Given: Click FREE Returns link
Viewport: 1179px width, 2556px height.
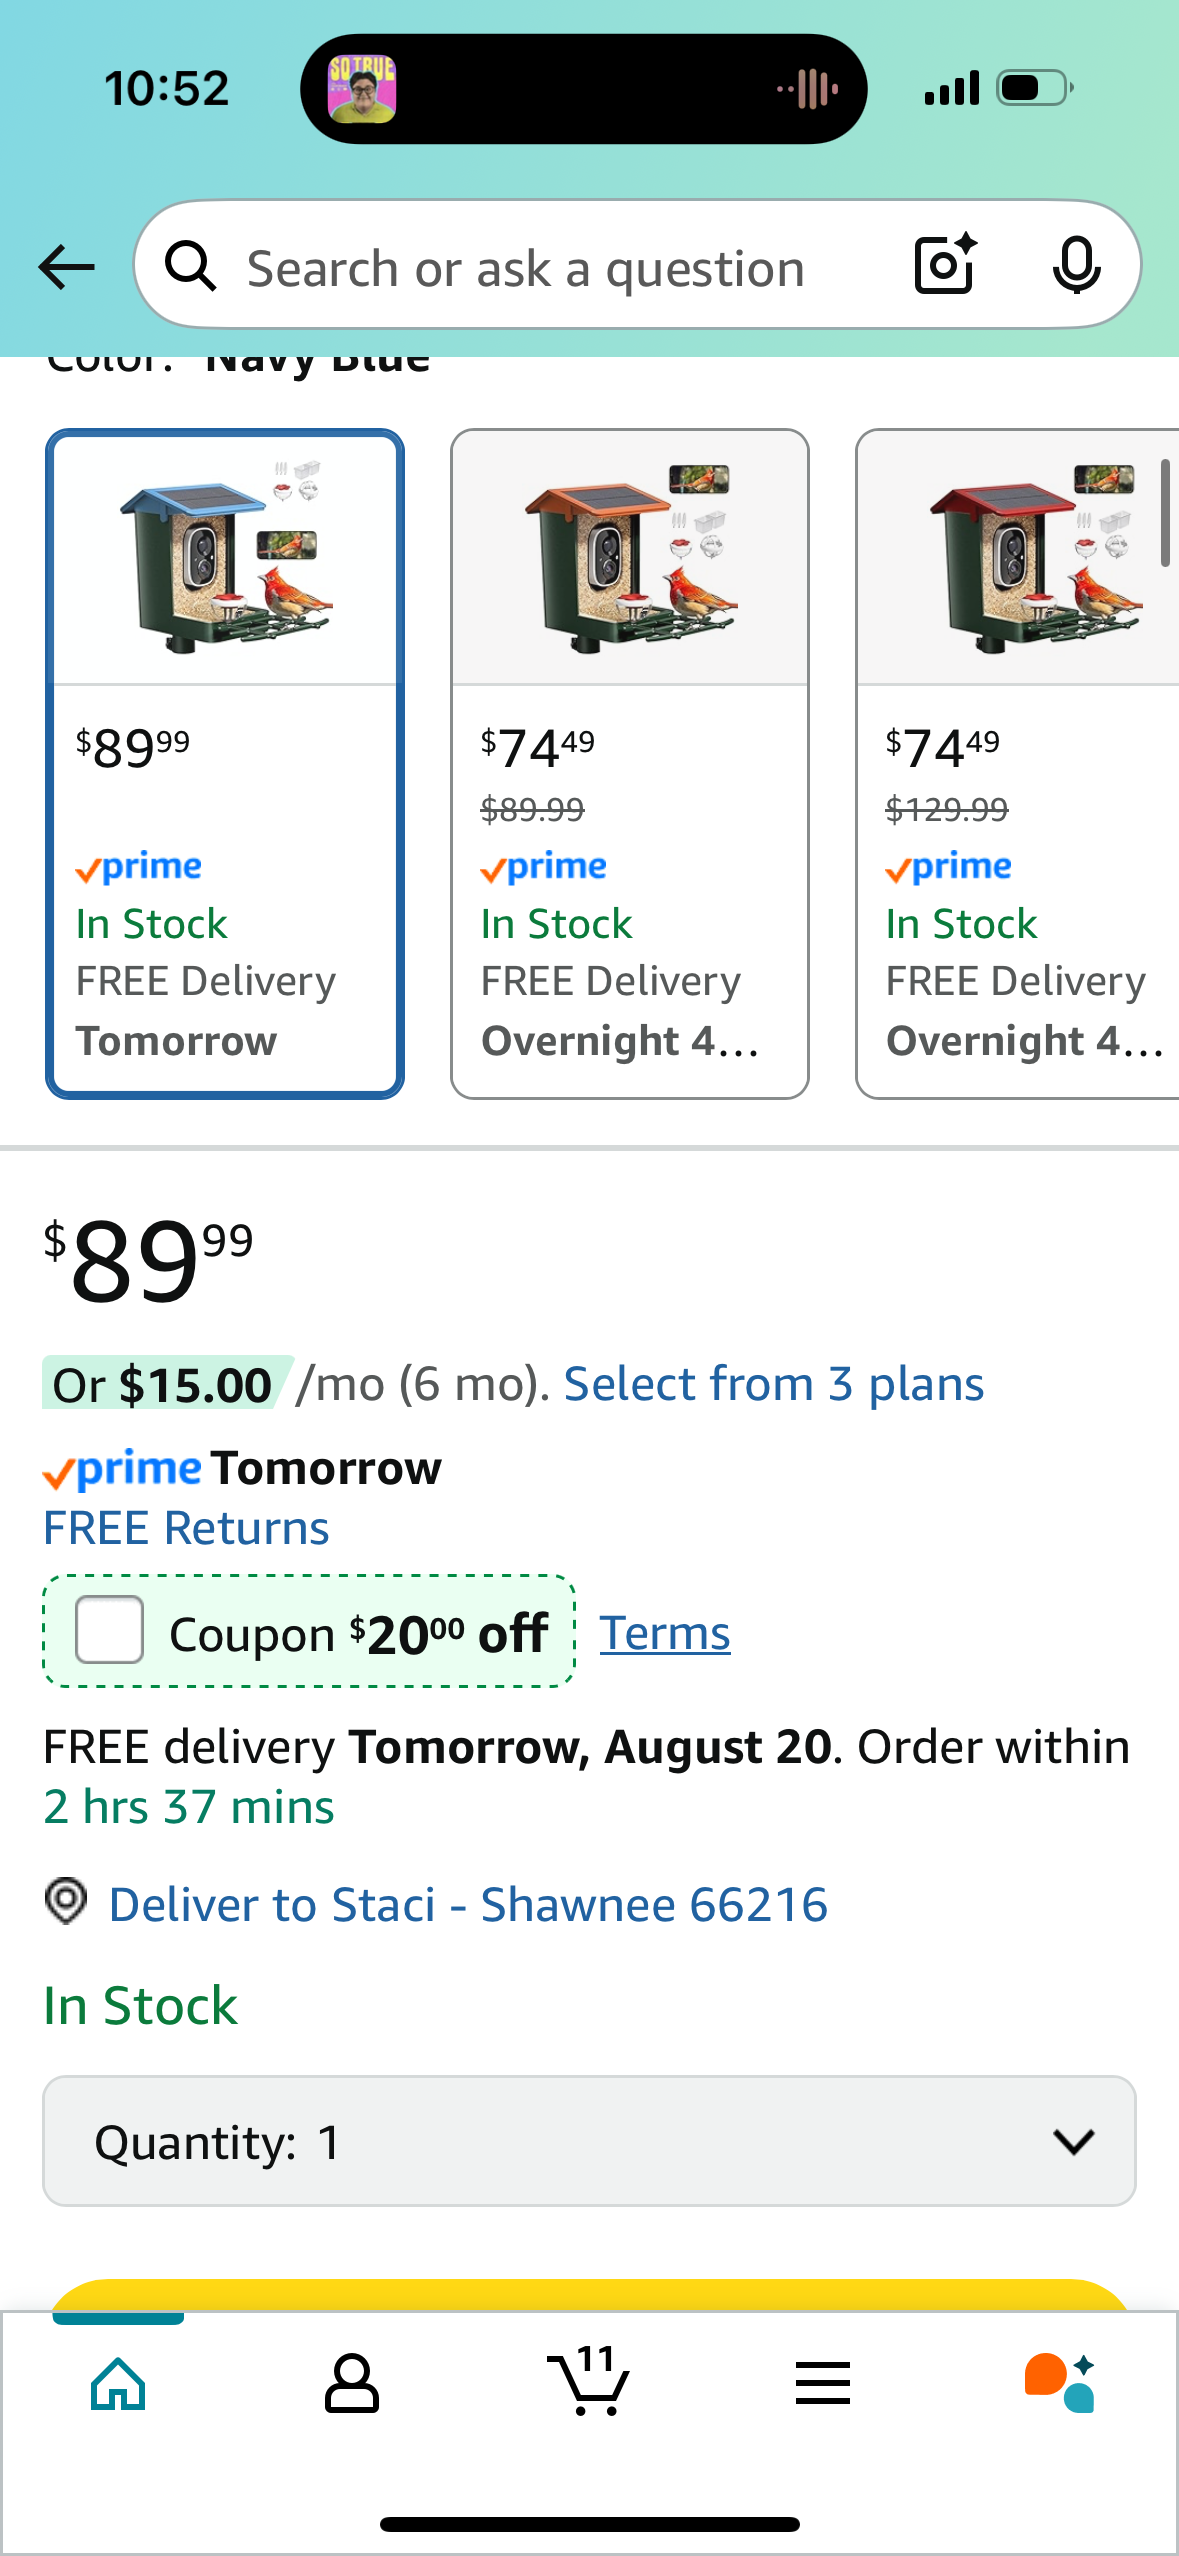Looking at the screenshot, I should (186, 1528).
